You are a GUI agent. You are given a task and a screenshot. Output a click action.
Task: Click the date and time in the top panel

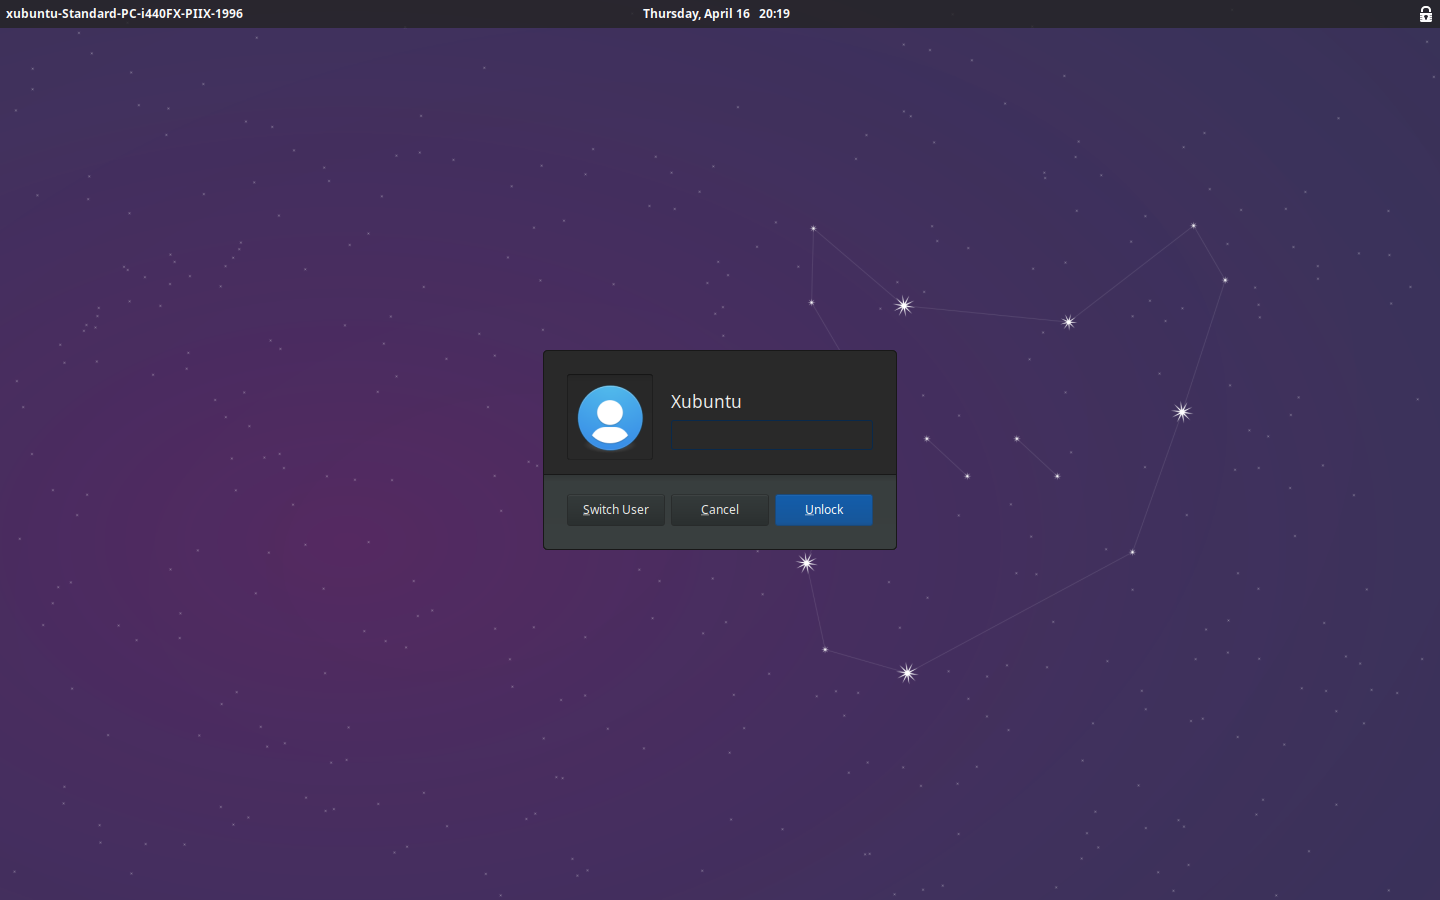pos(715,13)
